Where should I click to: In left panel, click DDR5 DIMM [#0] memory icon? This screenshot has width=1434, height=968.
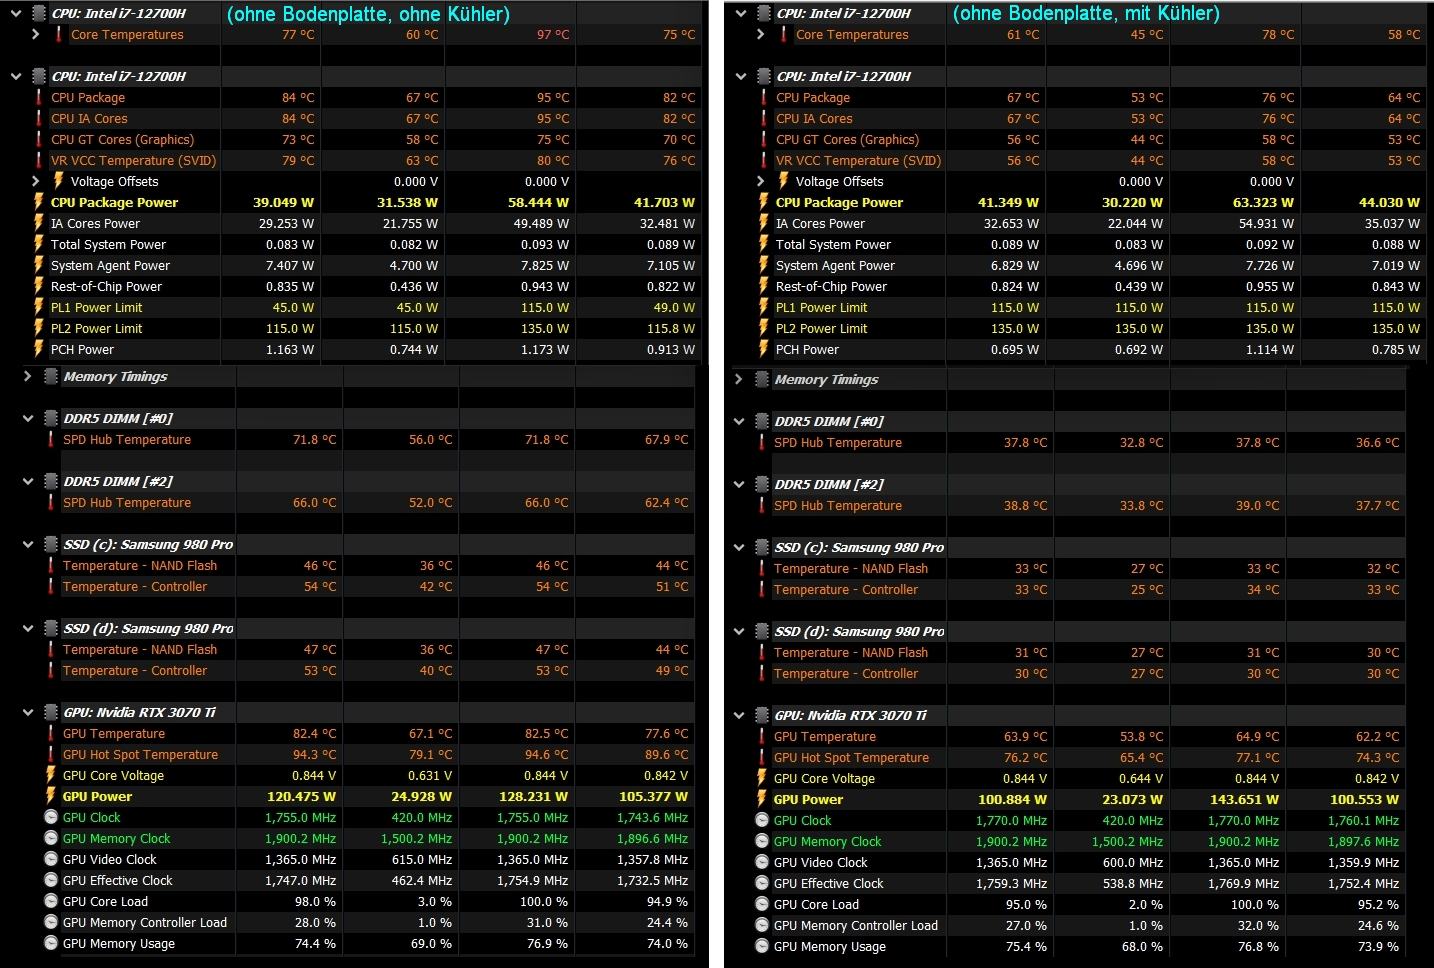point(52,419)
